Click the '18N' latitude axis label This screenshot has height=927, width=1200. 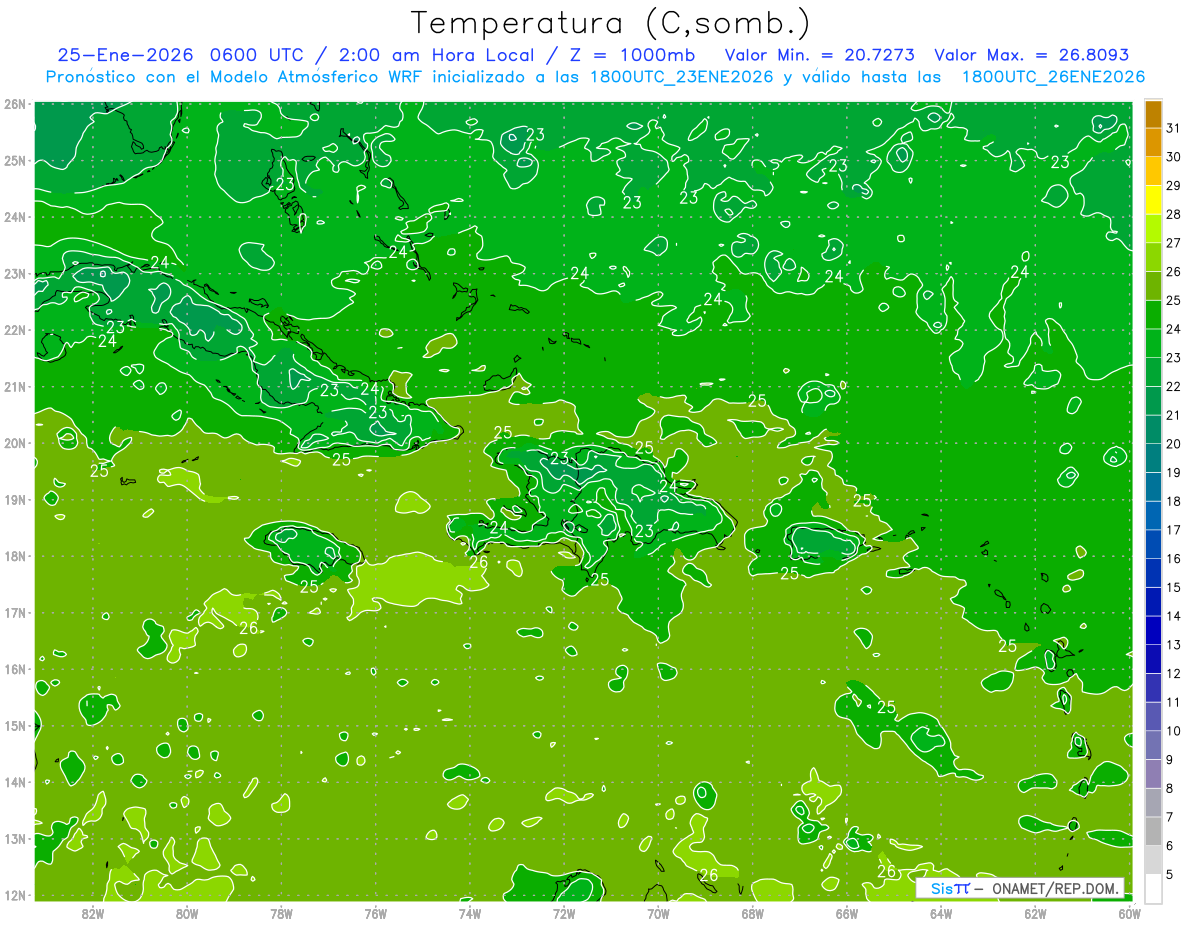14,556
